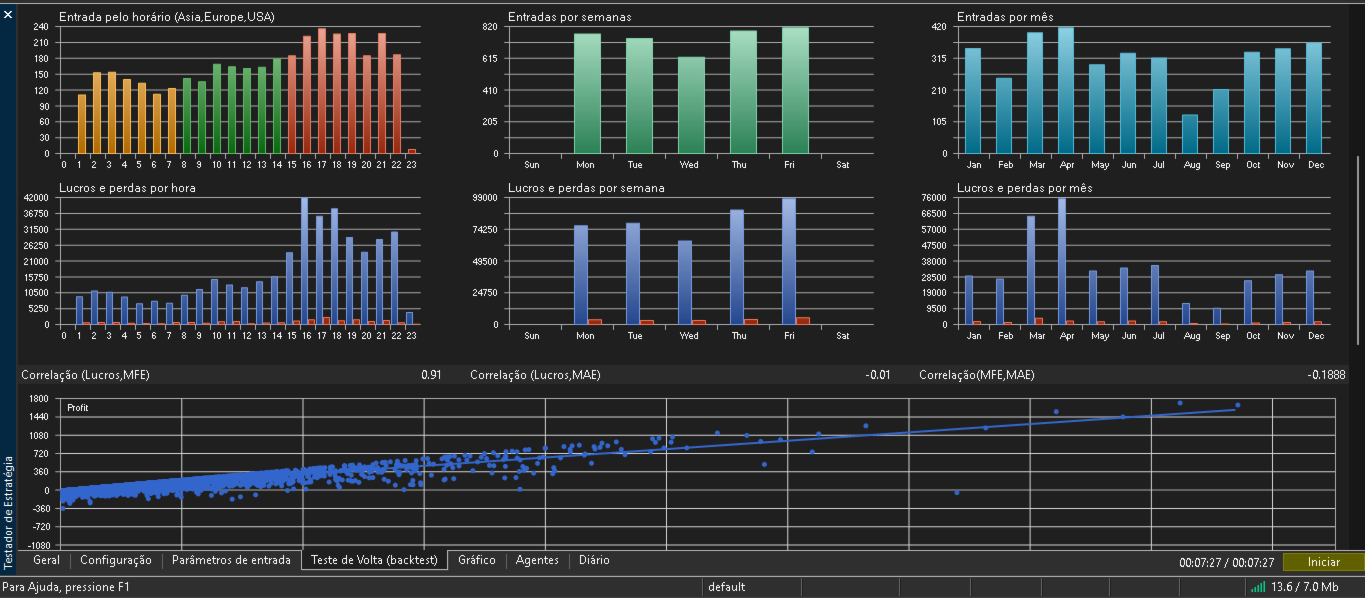Switch to the Gráfico tab

pos(477,561)
